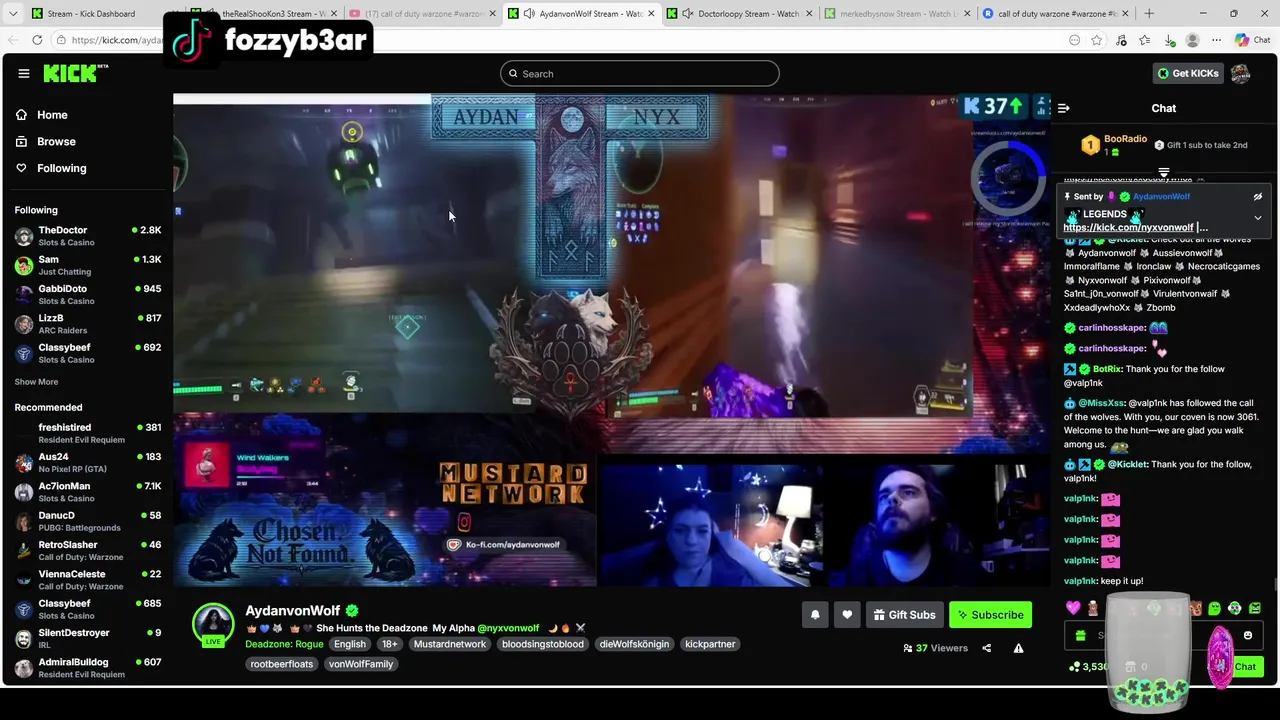Viewport: 1280px width, 720px height.
Task: Open the emoji picker smiley icon
Action: 1247,635
